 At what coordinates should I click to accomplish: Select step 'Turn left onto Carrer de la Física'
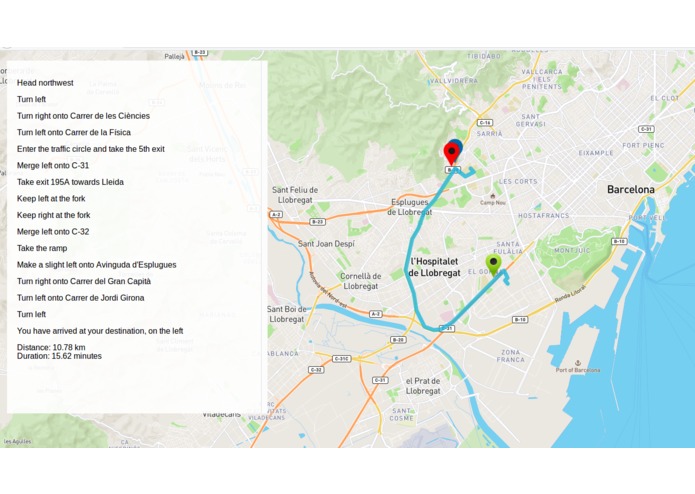pos(74,132)
